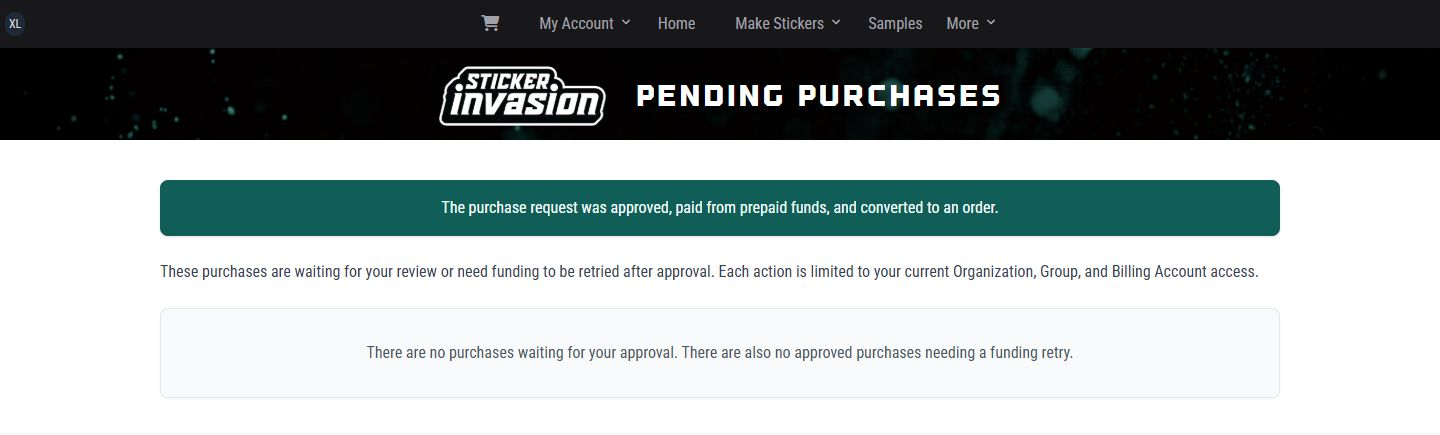The image size is (1440, 435).
Task: Expand the Make Stickers chevron arrow
Action: (836, 22)
